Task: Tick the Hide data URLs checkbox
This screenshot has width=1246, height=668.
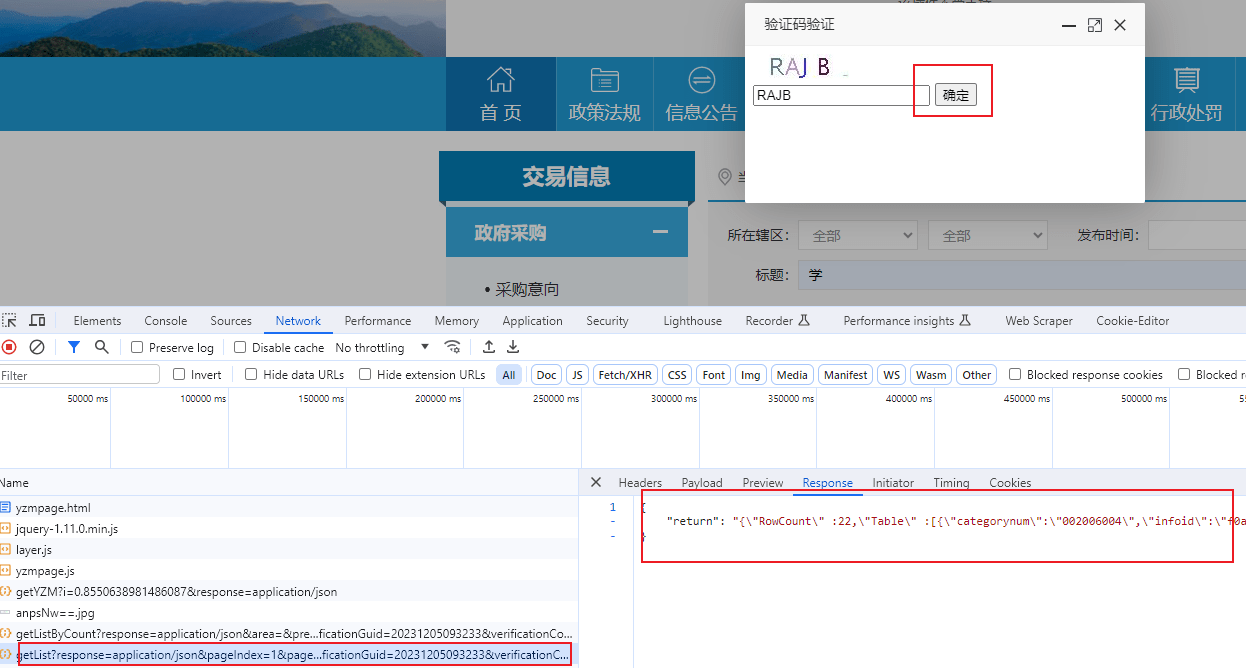Action: tap(251, 375)
